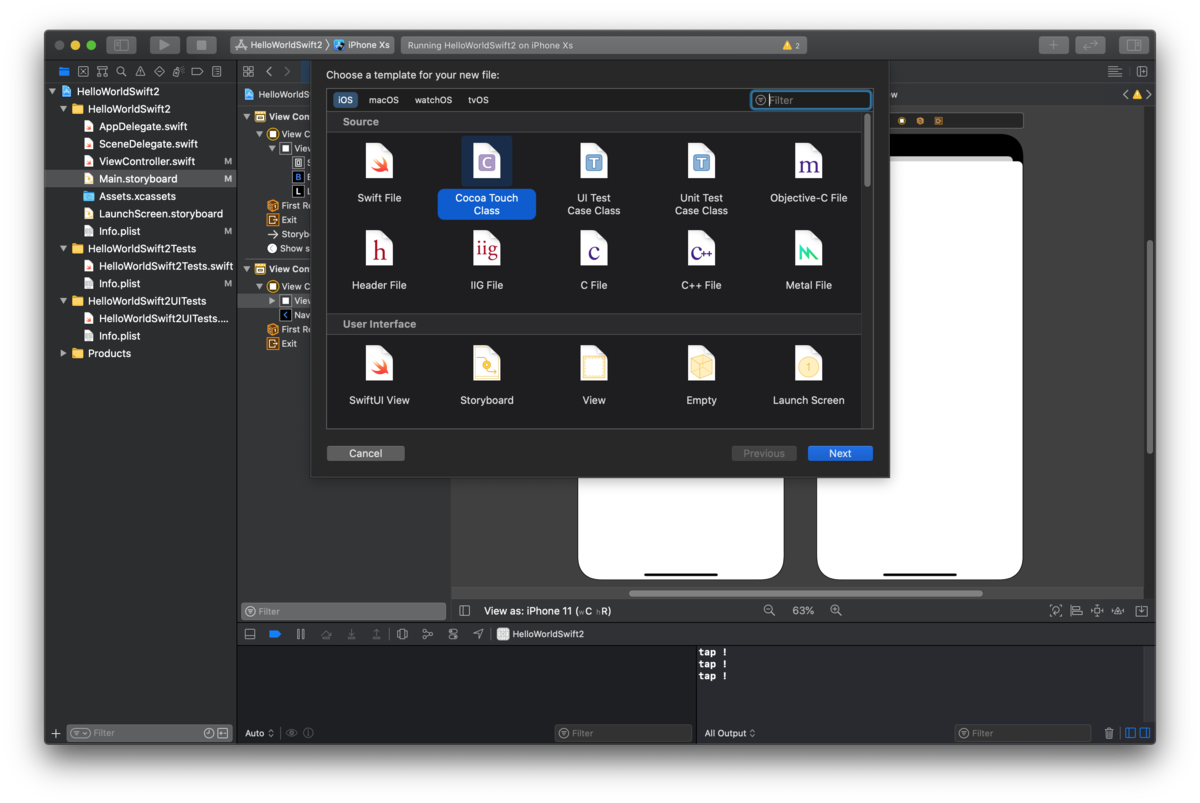This screenshot has width=1200, height=803.
Task: Hide the debug area toggle icon
Action: pos(250,634)
